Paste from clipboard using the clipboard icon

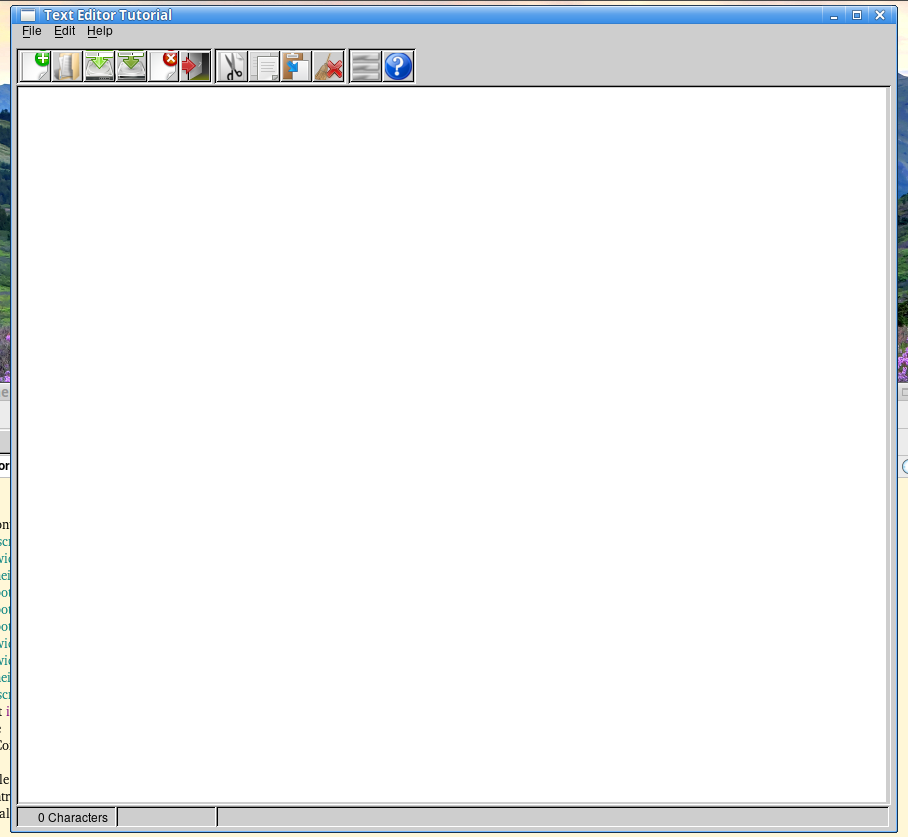point(296,67)
